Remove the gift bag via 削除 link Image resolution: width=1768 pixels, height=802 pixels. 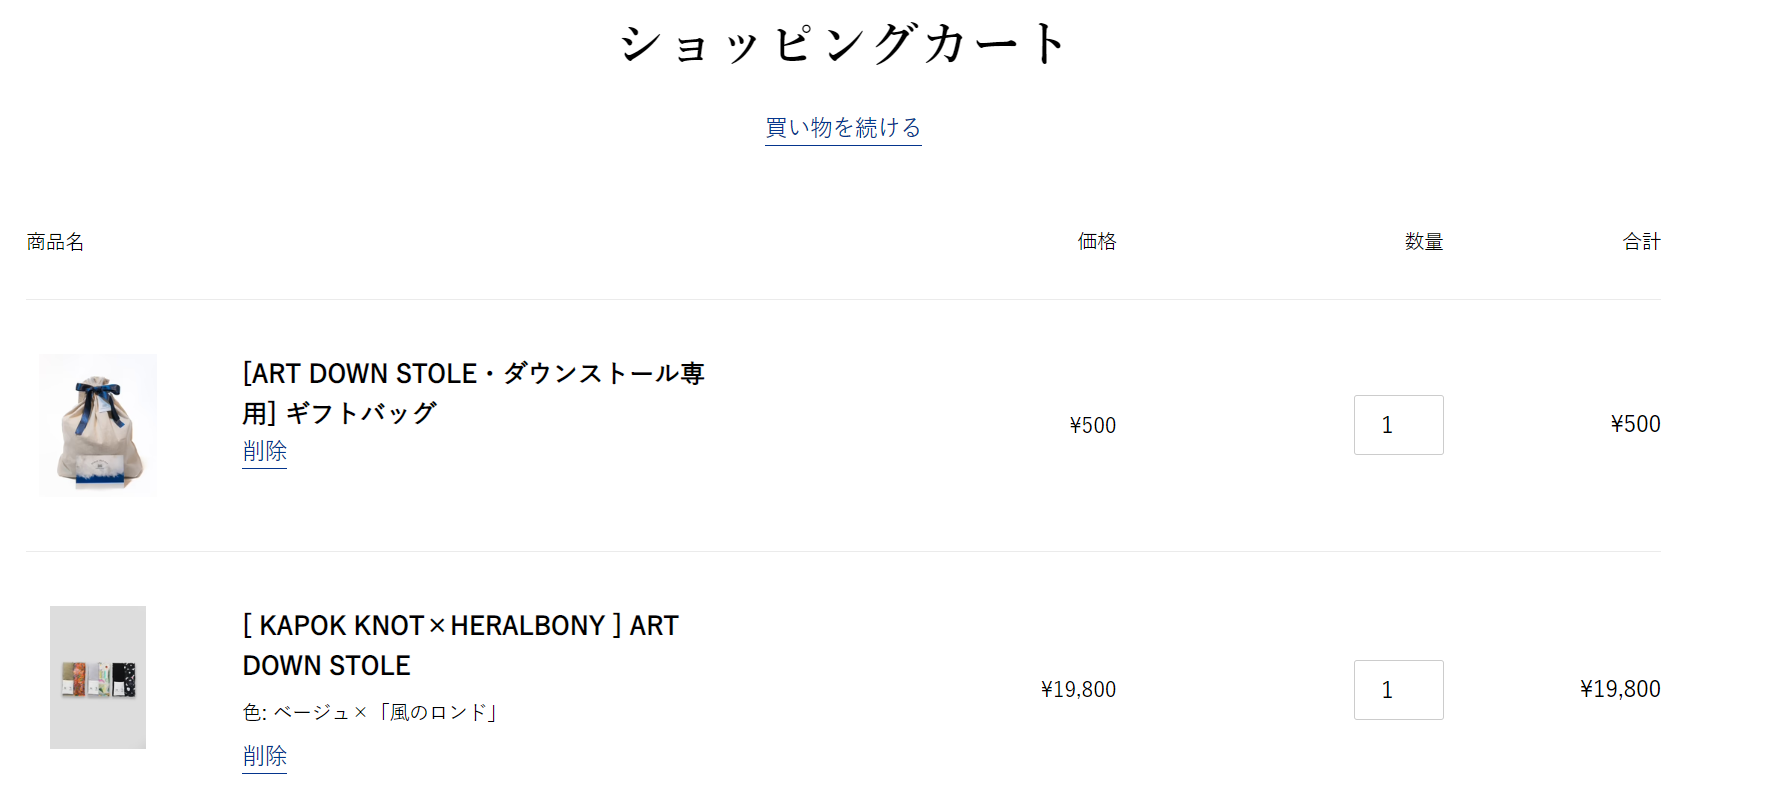[264, 451]
